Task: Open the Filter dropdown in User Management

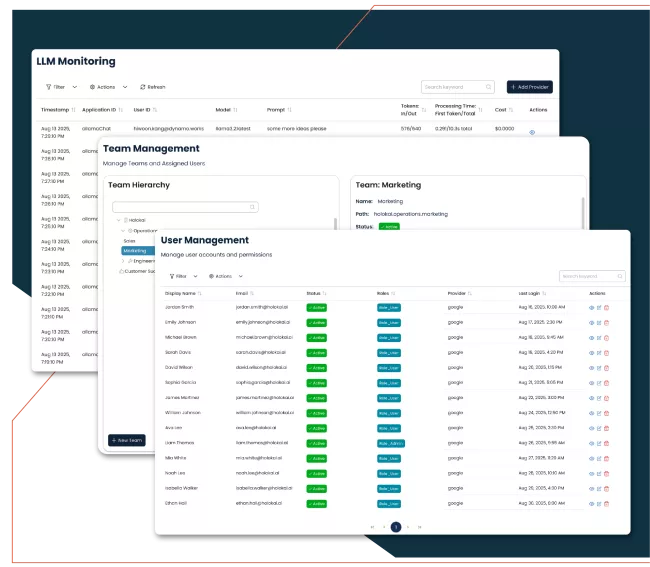Action: pyautogui.click(x=182, y=276)
